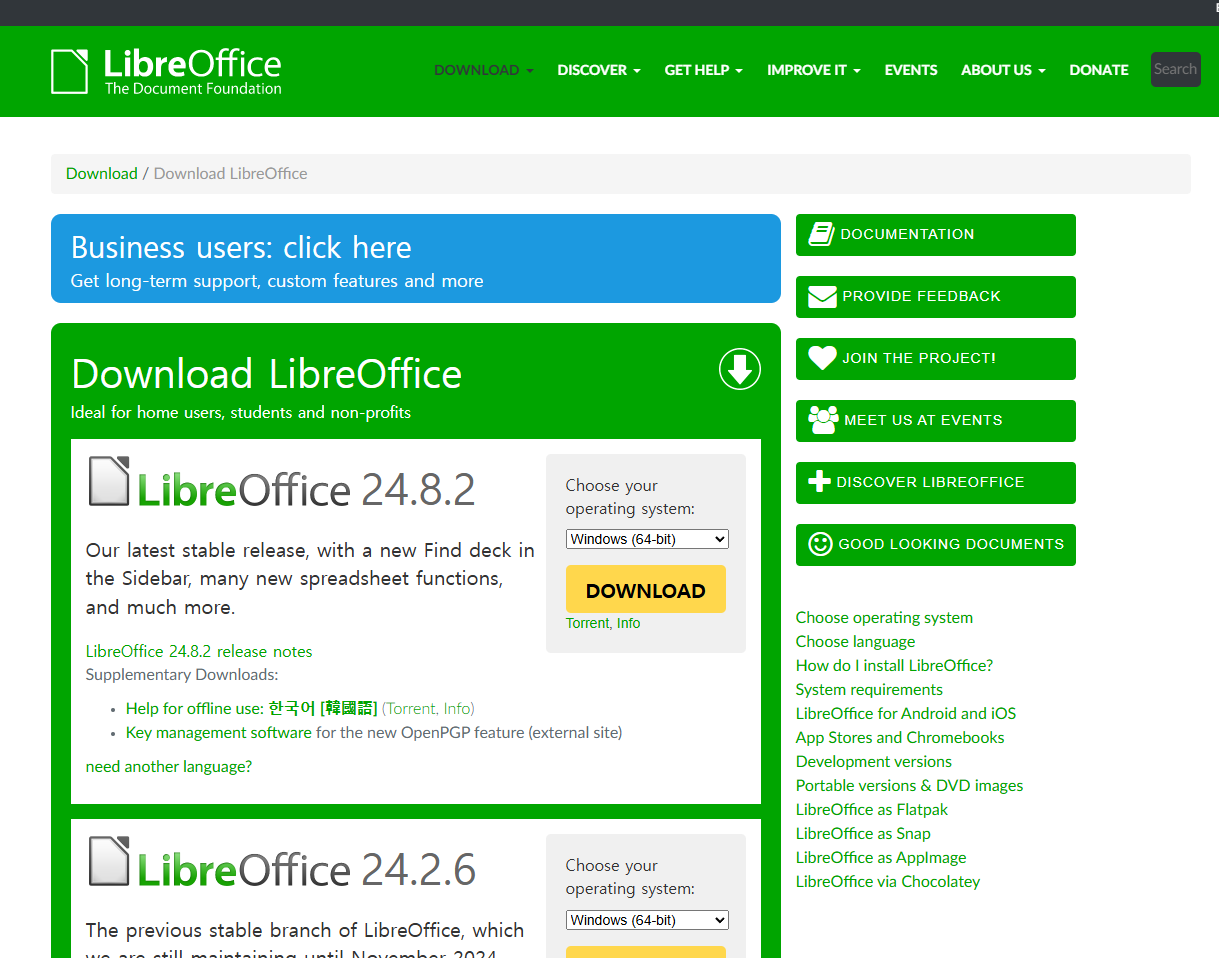The image size is (1219, 958).
Task: Click Info link under the Download button
Action: [x=628, y=623]
